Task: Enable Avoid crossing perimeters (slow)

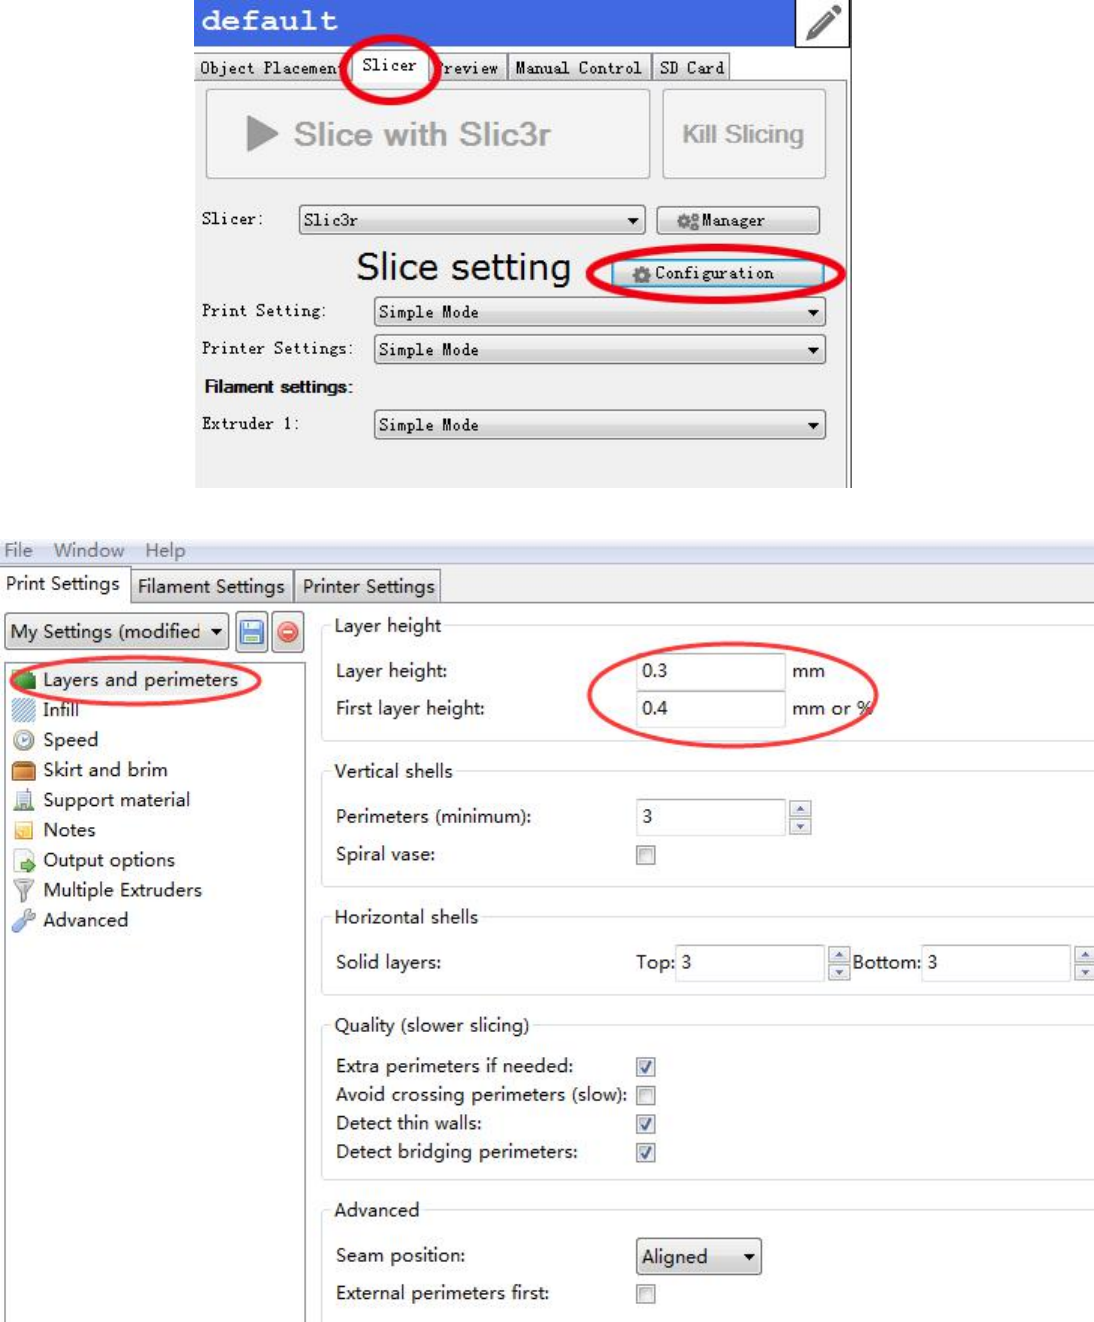Action: point(646,1095)
